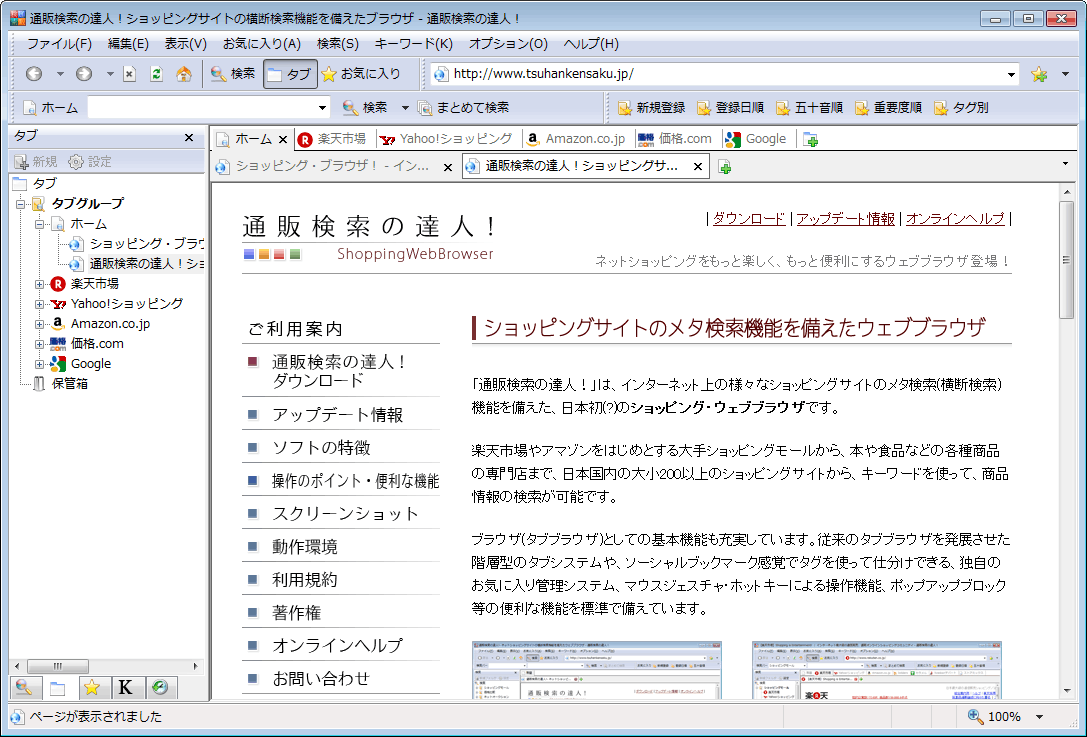
Task: Open お問い合わせ in the ご利用案内 menu
Action: click(321, 678)
